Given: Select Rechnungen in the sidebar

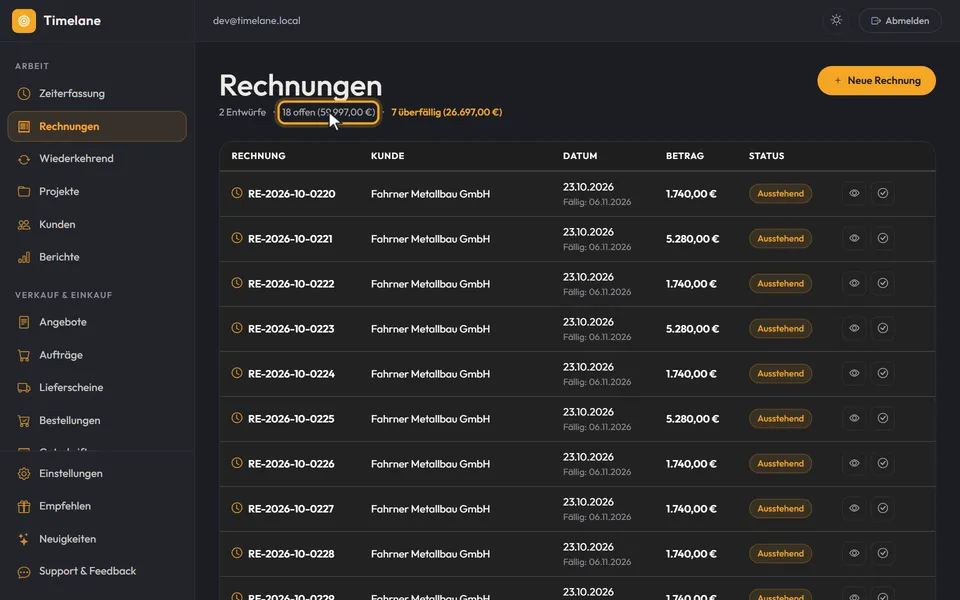Looking at the screenshot, I should pos(97,126).
